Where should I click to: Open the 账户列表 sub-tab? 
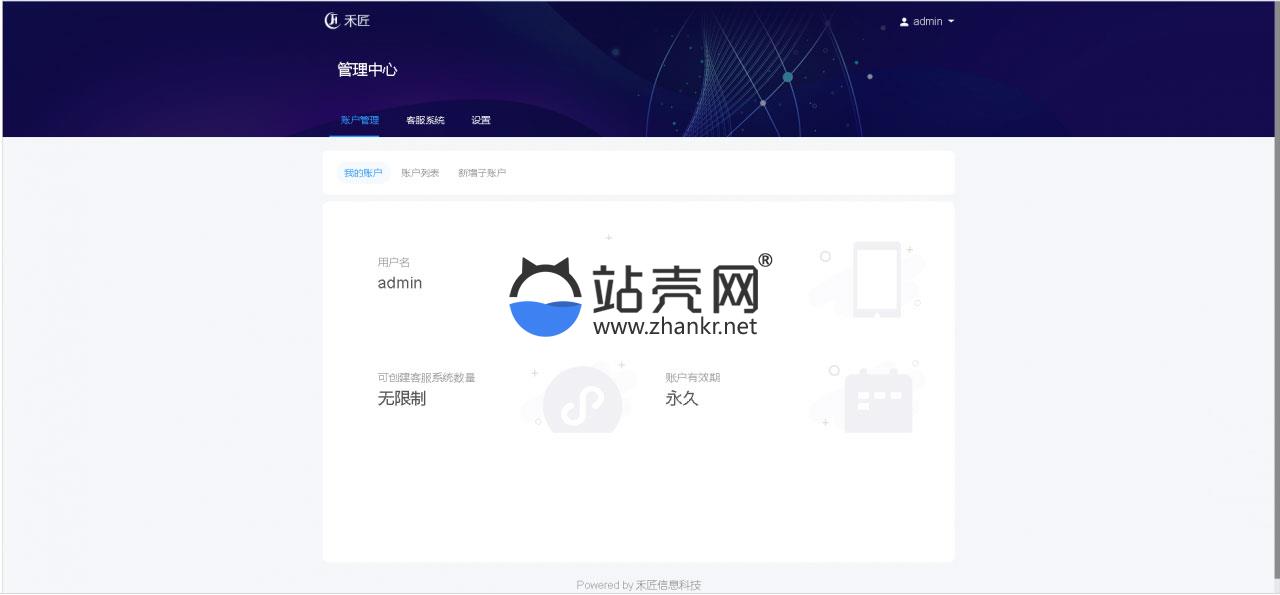420,173
